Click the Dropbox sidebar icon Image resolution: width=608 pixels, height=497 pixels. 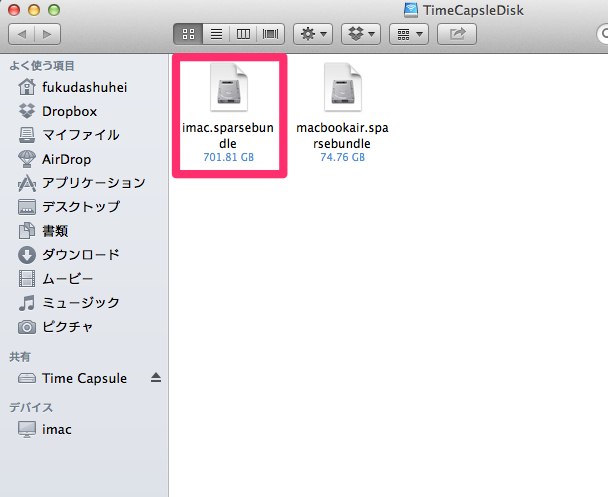[27, 111]
